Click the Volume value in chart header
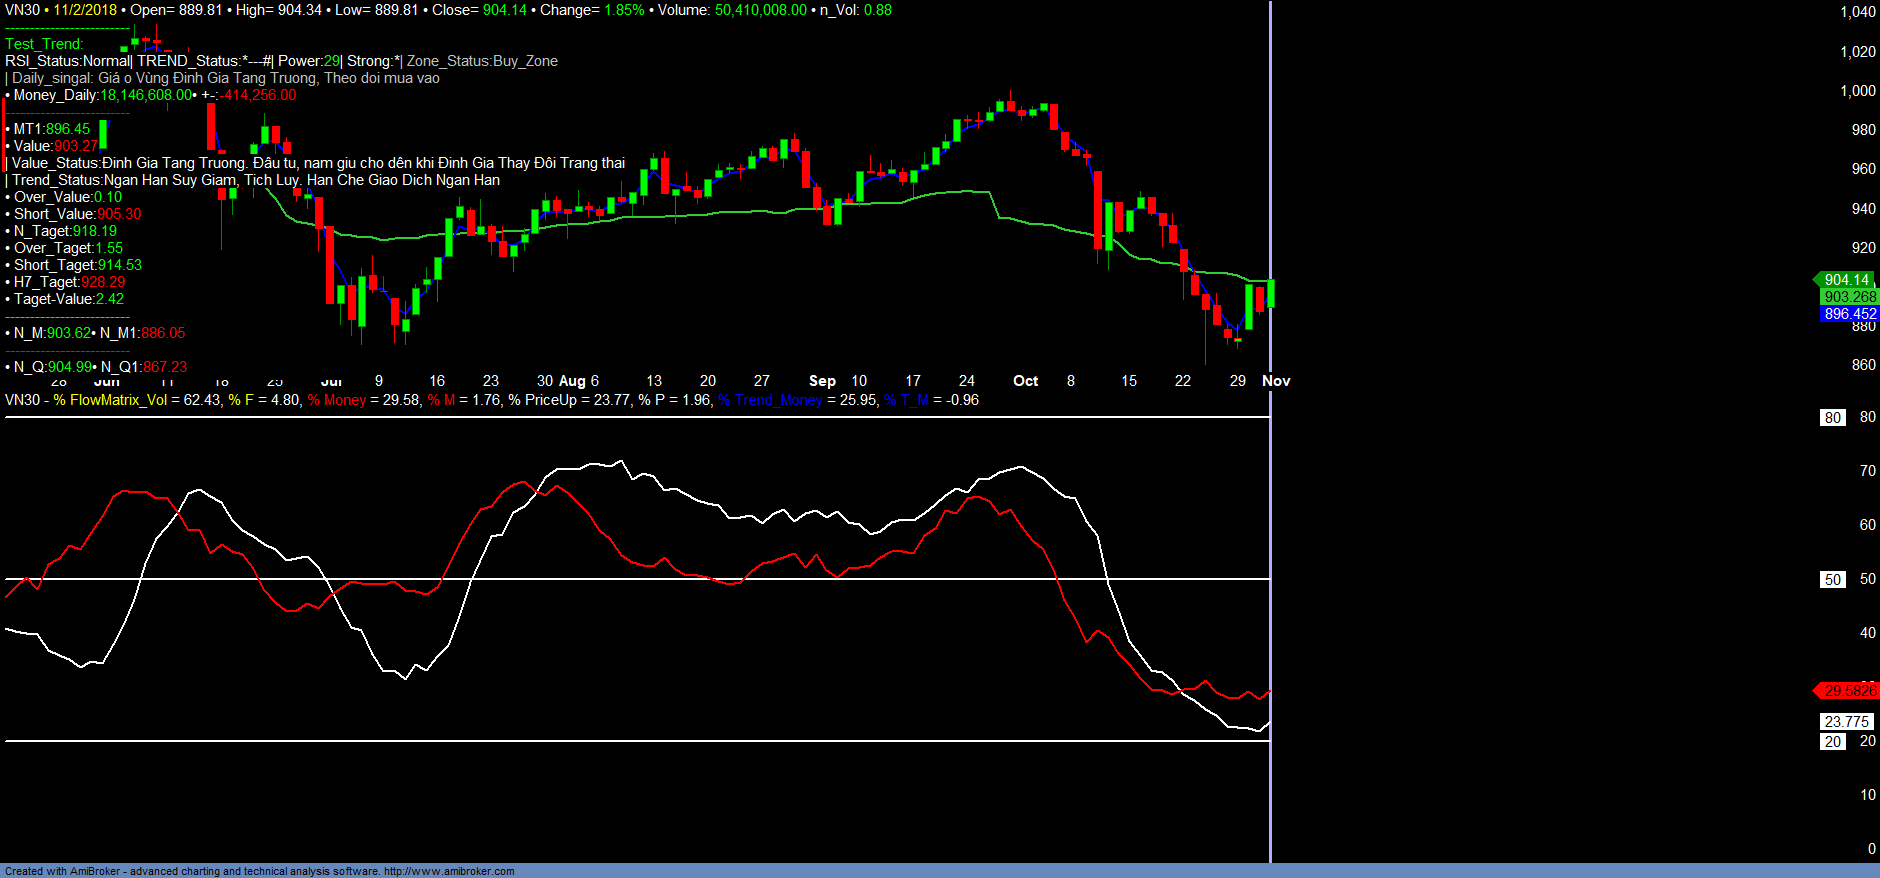Viewport: 1880px width, 878px height. coord(760,10)
